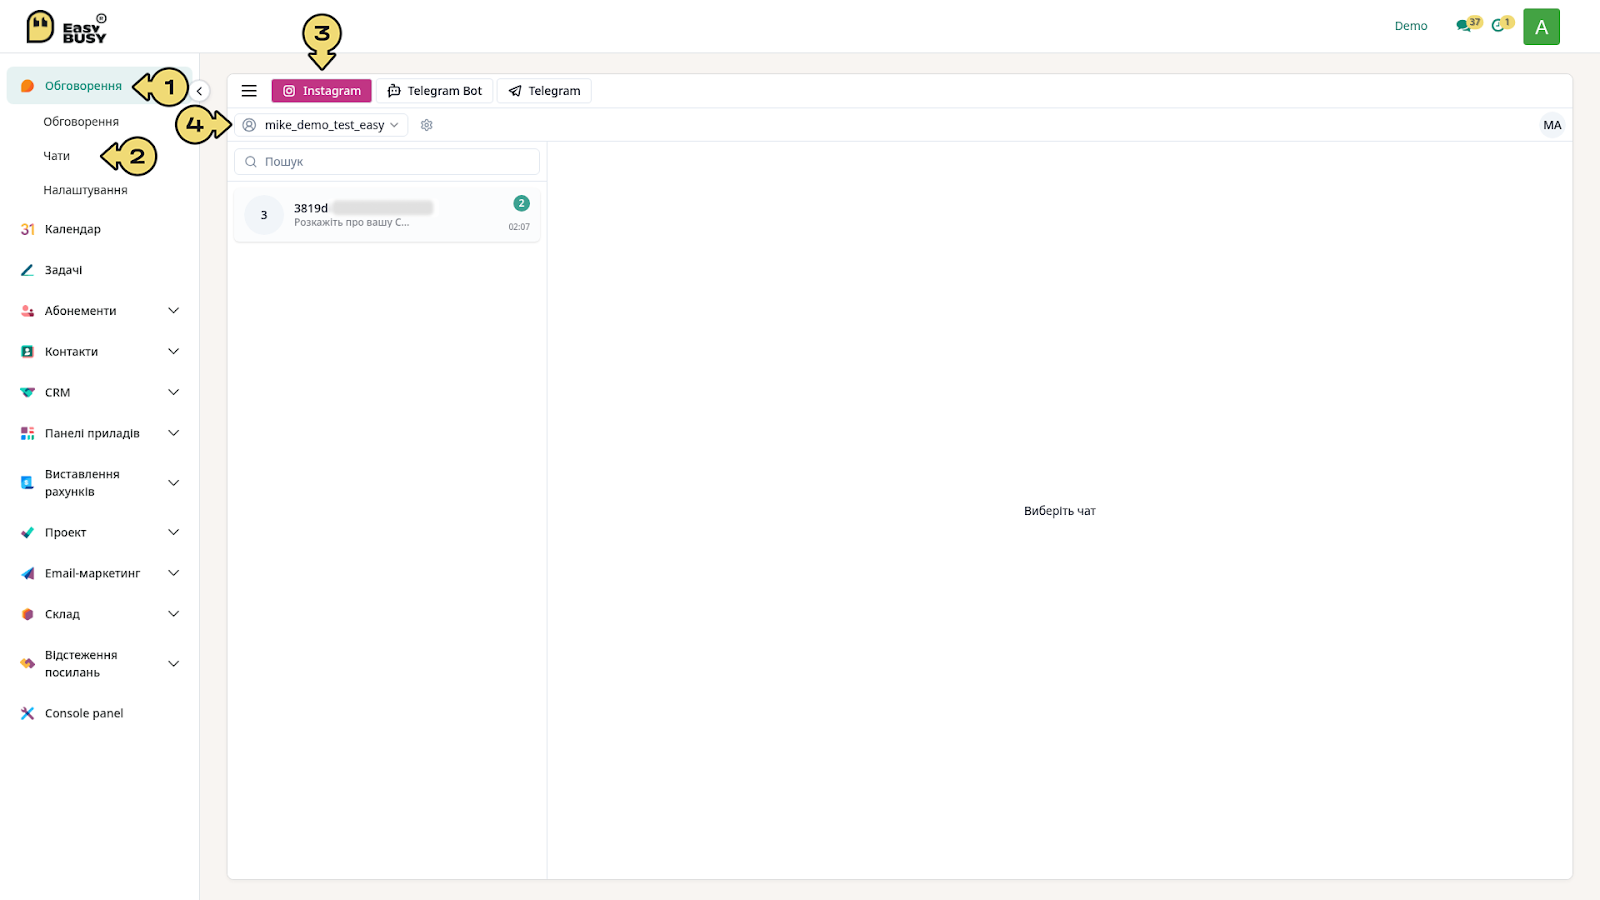Expand the Email-маркетинг chevron
This screenshot has width=1600, height=900.
tap(173, 574)
